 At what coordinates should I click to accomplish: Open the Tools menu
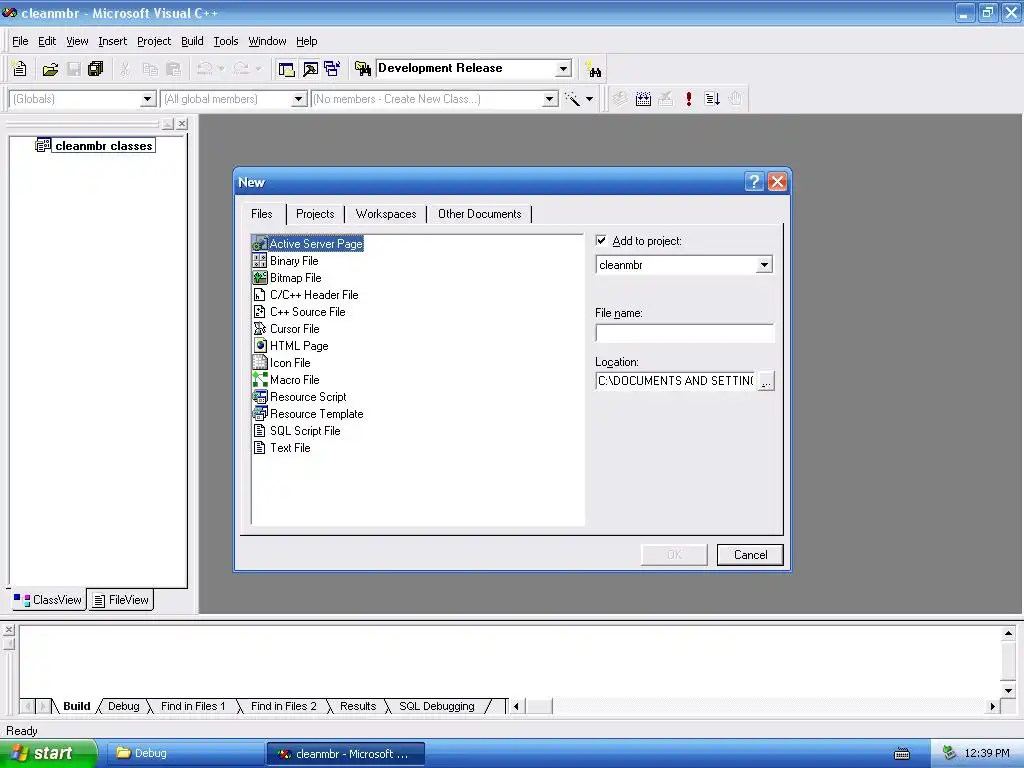(x=226, y=41)
